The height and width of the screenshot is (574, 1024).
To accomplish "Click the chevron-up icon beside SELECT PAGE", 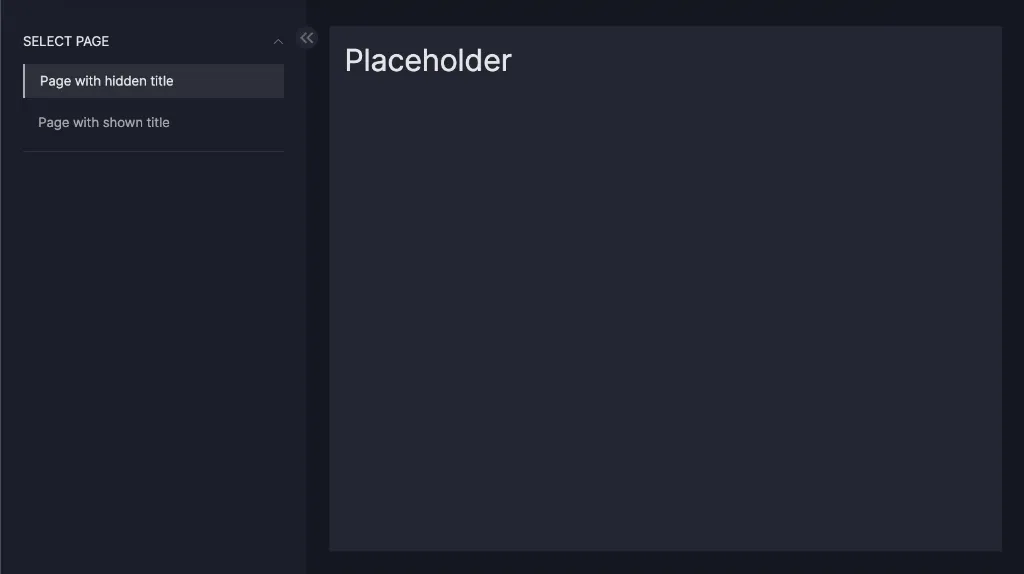I will pos(278,42).
